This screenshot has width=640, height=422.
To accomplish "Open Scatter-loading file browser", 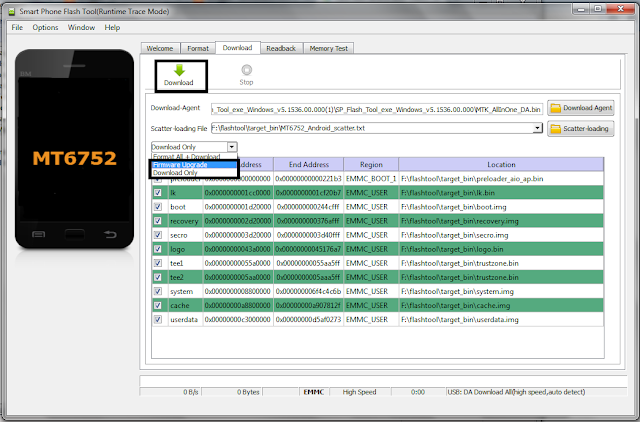I will [x=580, y=129].
